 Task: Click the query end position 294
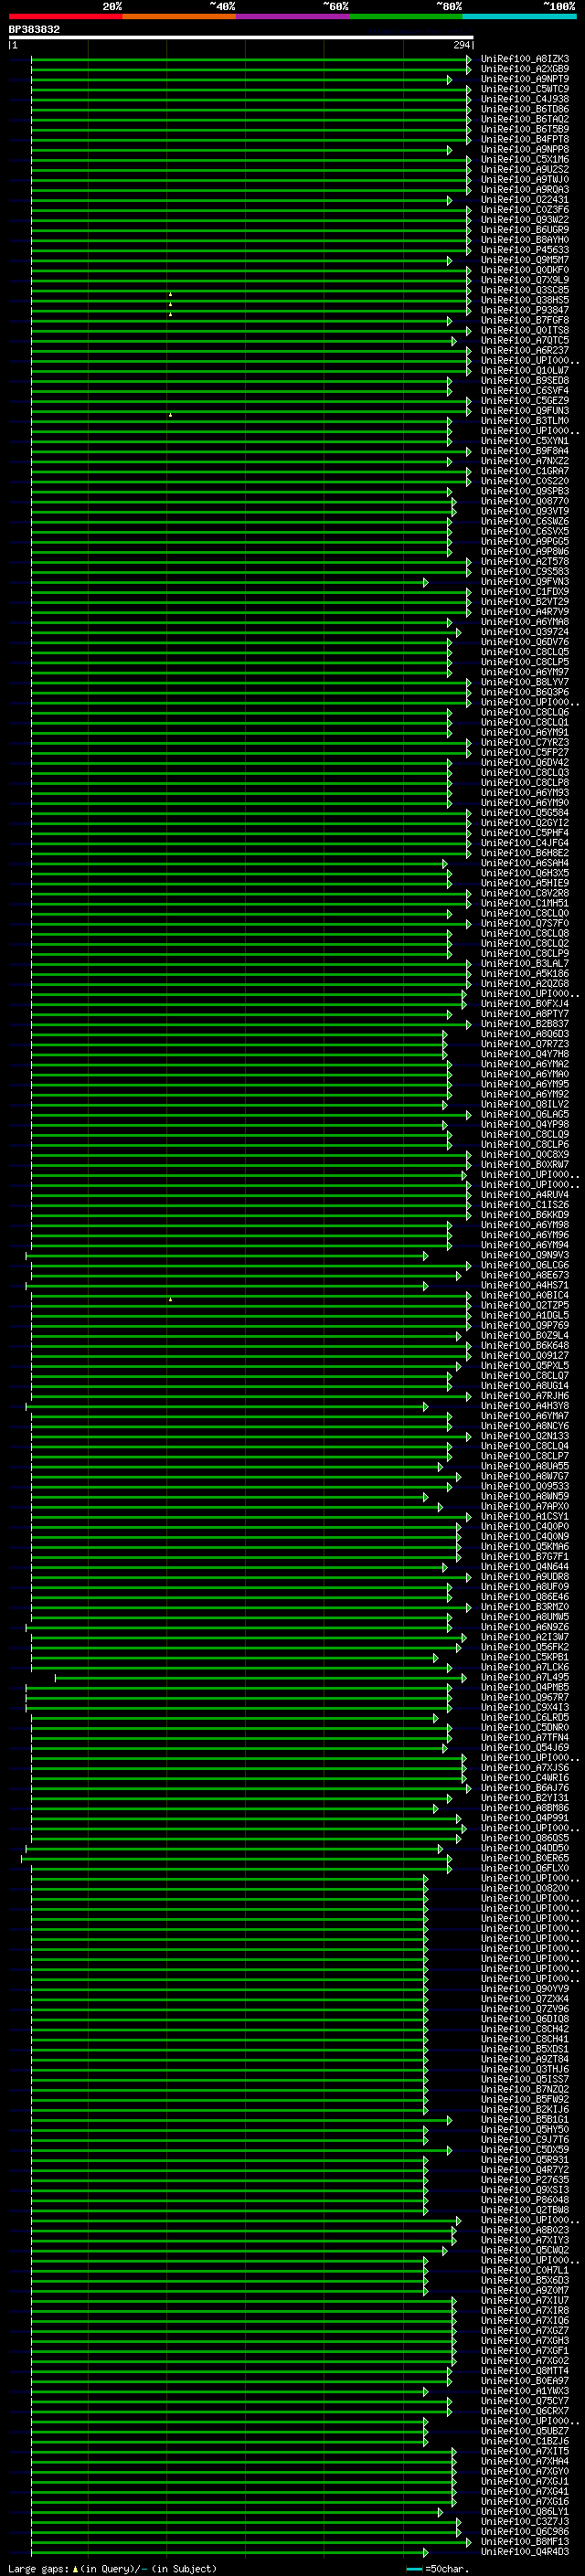pos(461,45)
